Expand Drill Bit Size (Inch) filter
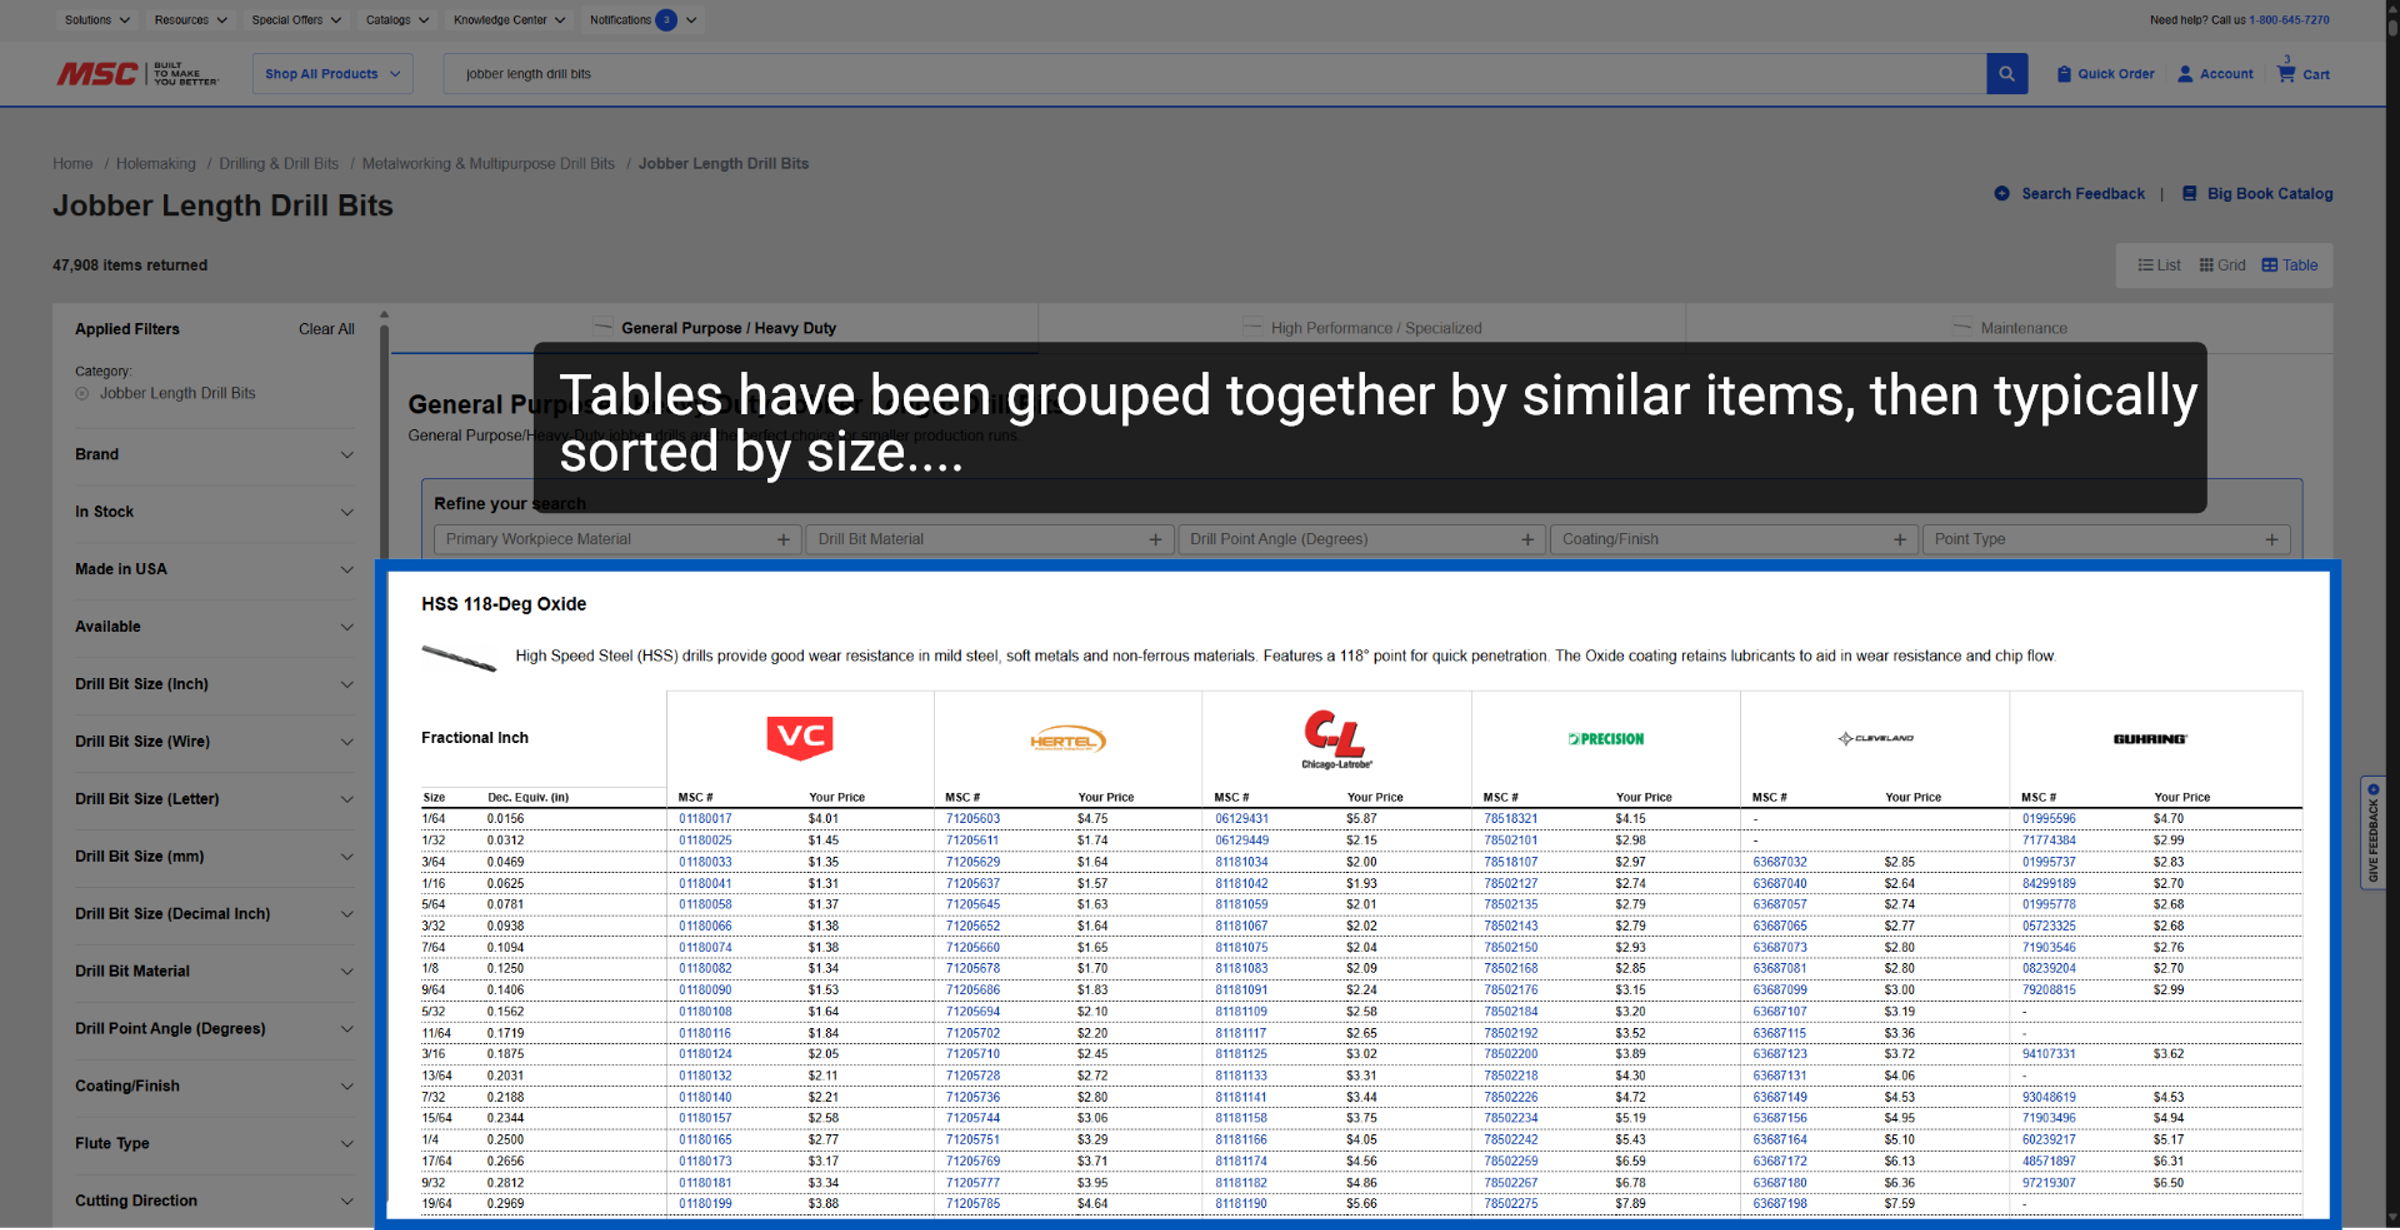This screenshot has height=1230, width=2400. (x=214, y=685)
